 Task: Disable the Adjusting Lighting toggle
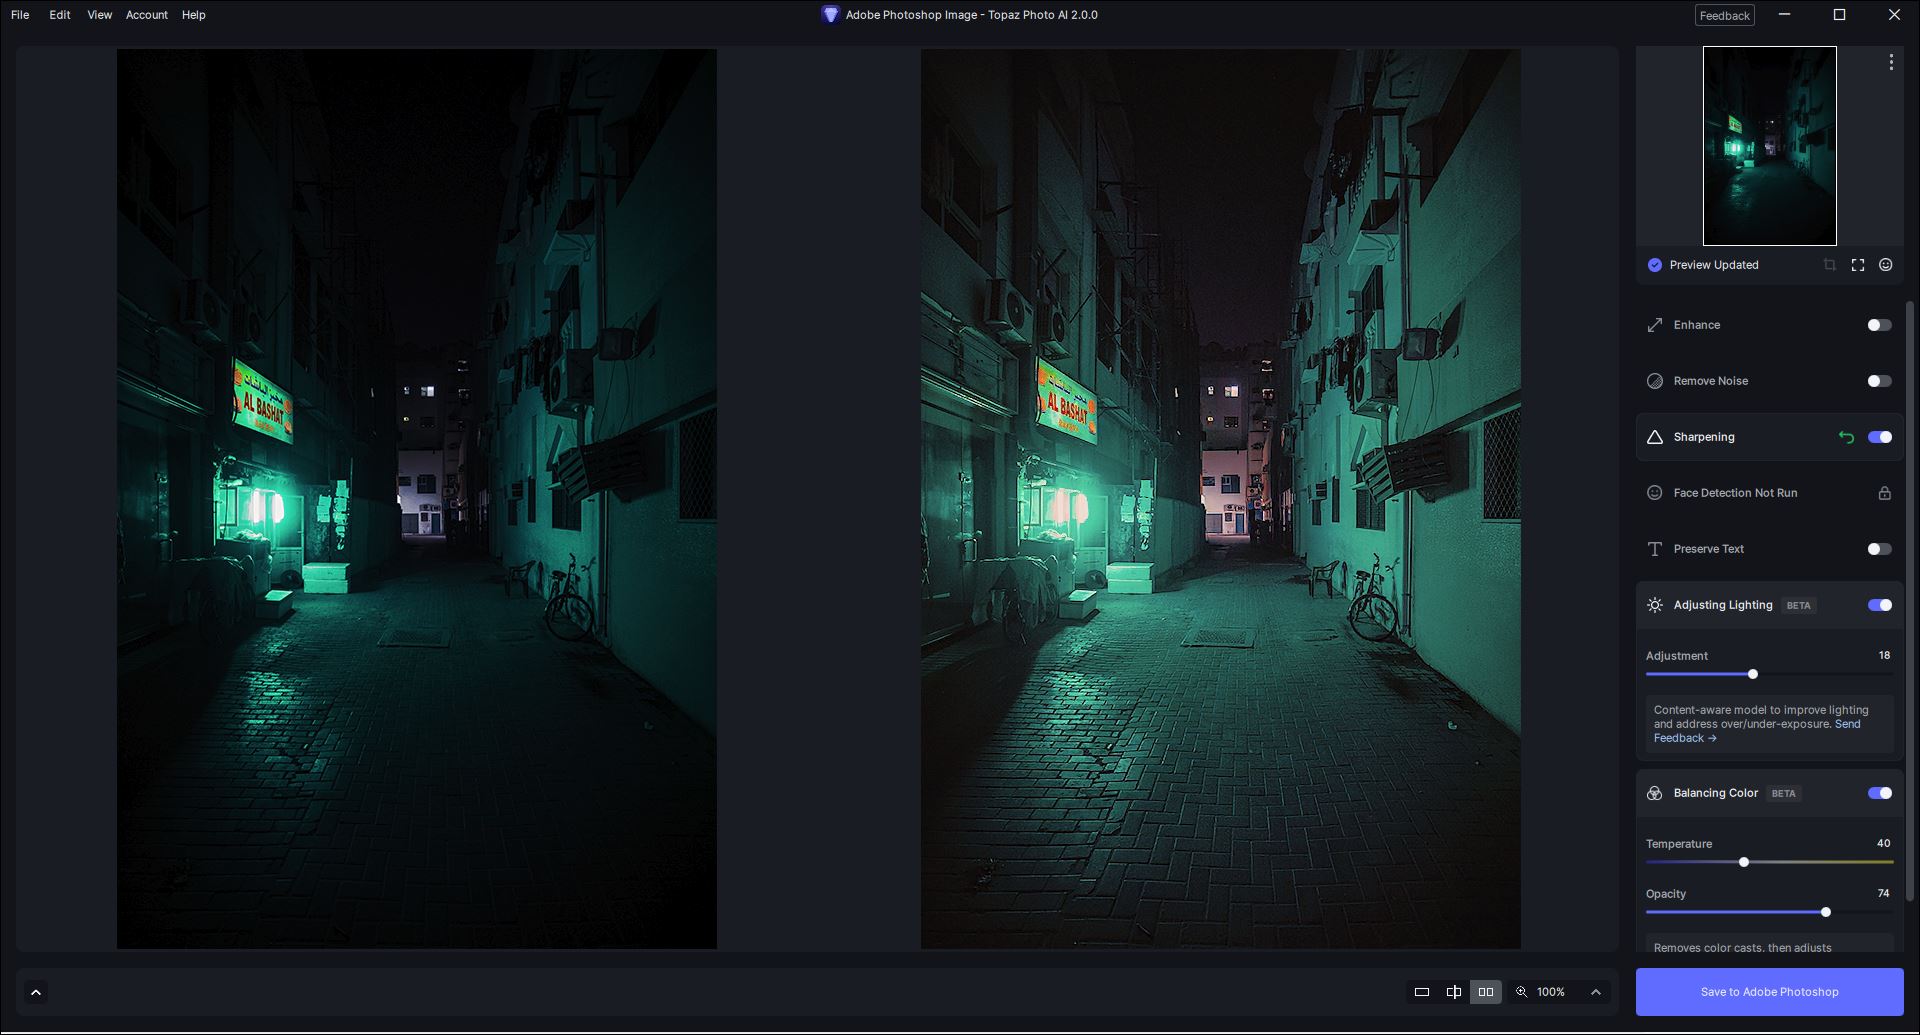[x=1879, y=605]
